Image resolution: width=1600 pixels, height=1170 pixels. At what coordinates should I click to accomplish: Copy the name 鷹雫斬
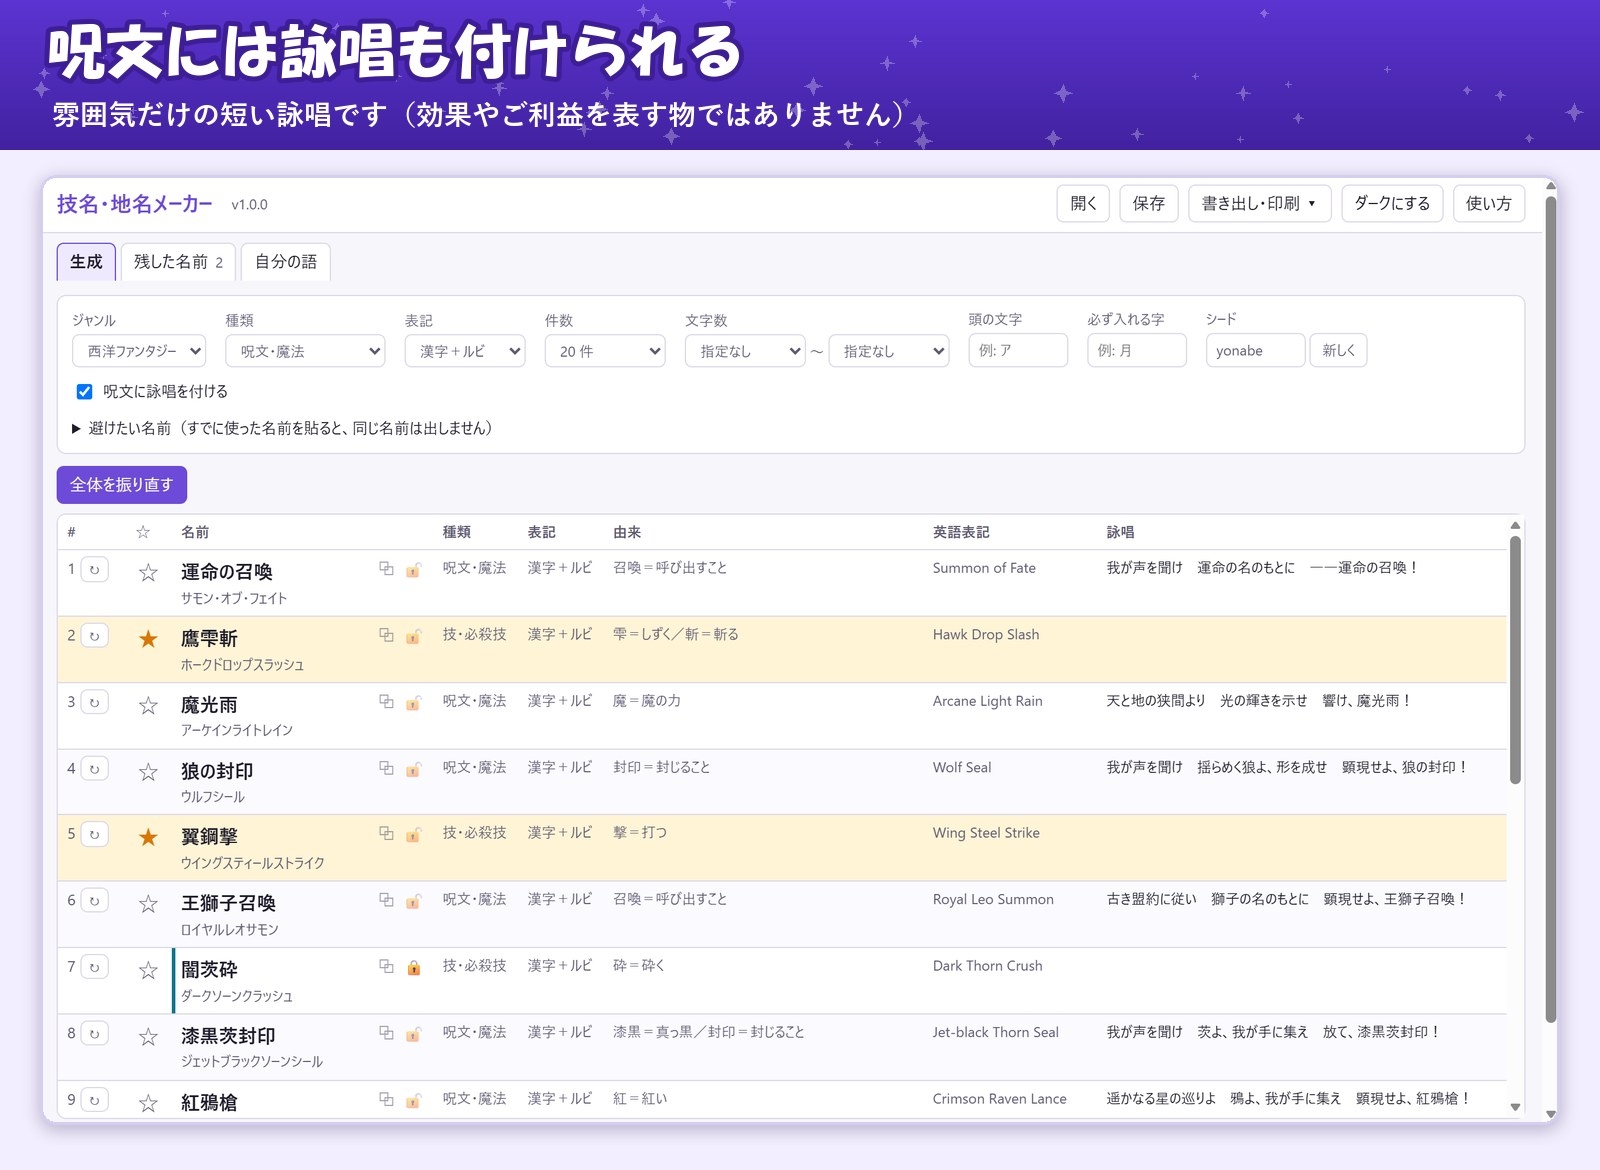coord(386,636)
